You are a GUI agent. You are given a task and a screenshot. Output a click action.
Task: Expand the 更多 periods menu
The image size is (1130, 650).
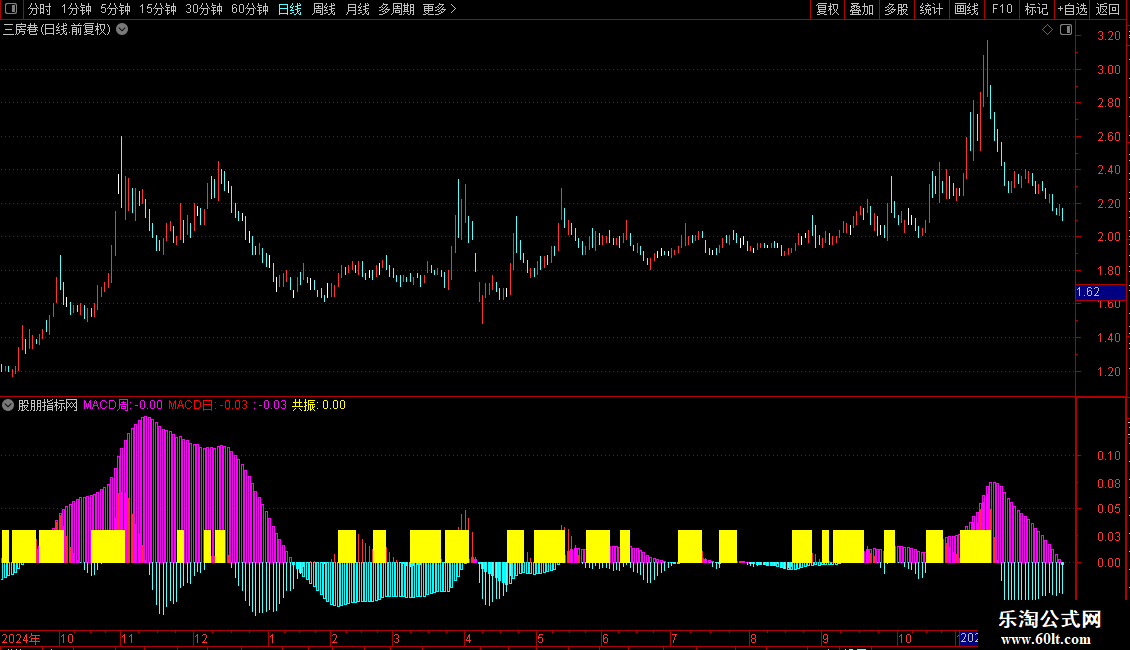coord(439,9)
